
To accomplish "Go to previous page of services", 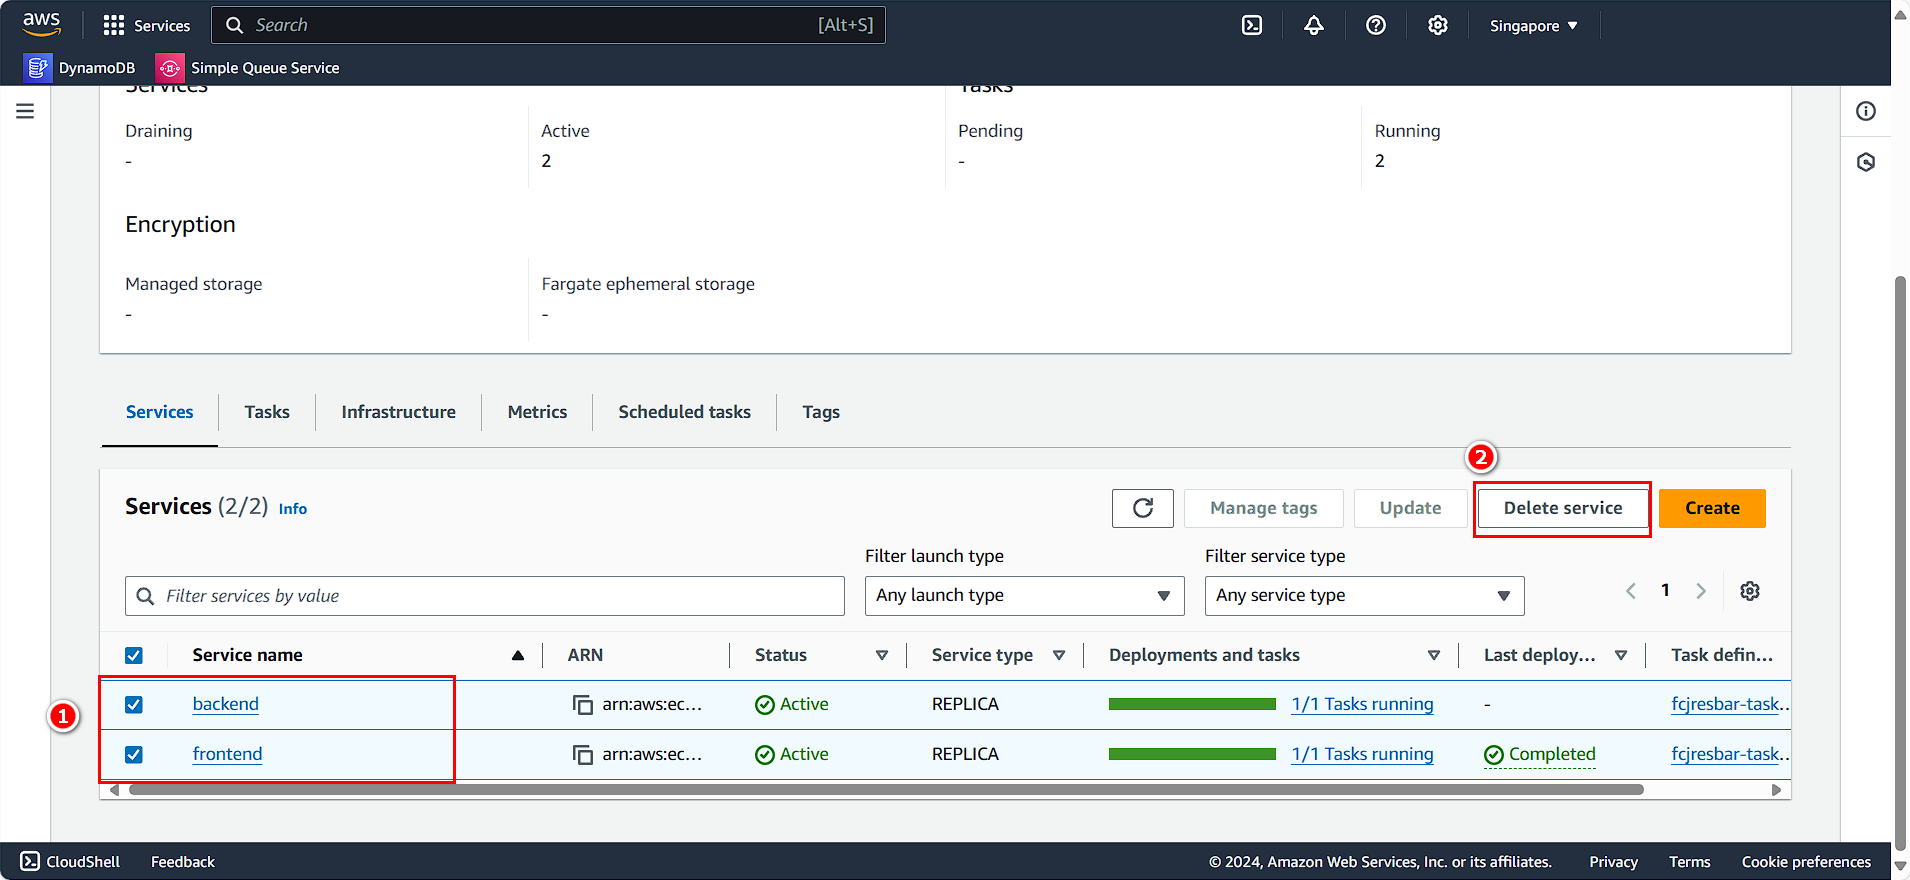I will [x=1631, y=591].
